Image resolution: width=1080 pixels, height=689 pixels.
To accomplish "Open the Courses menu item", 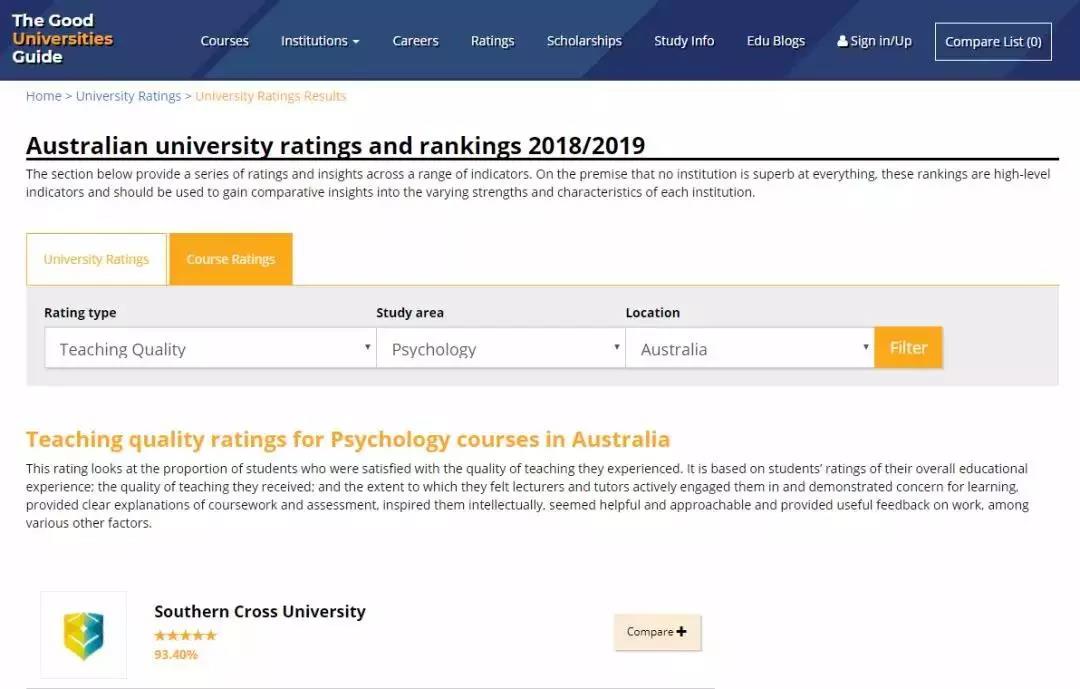I will tap(225, 41).
